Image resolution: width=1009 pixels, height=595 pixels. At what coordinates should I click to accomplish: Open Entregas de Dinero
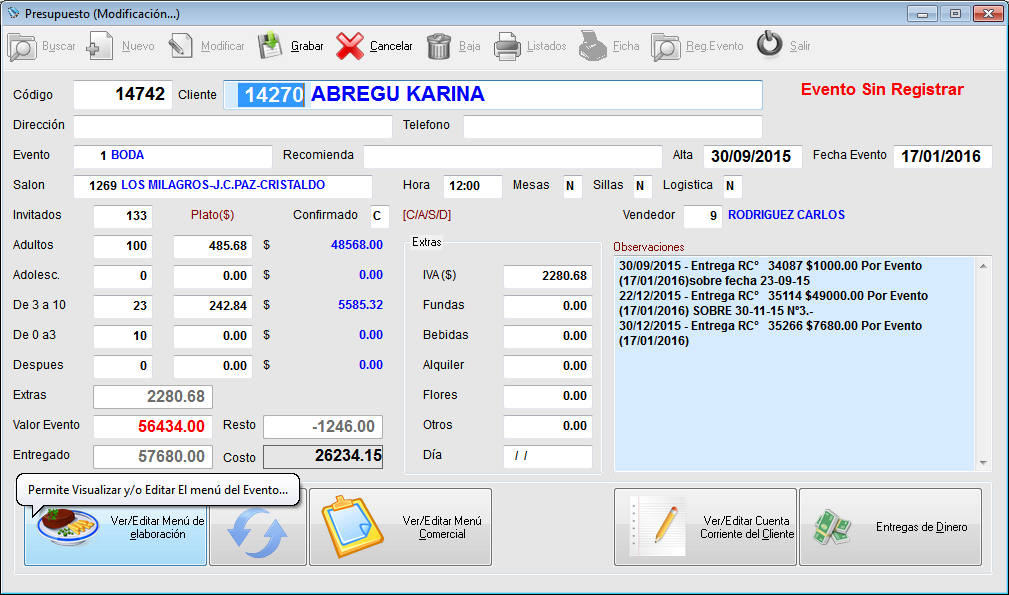point(891,527)
